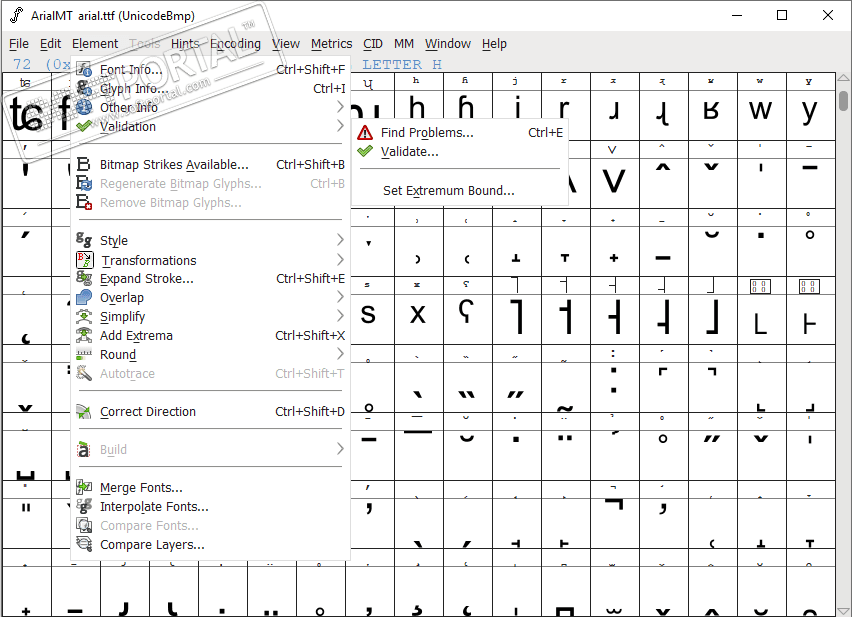852x617 pixels.
Task: Select the glyph cell for letter s
Action: pyautogui.click(x=371, y=318)
